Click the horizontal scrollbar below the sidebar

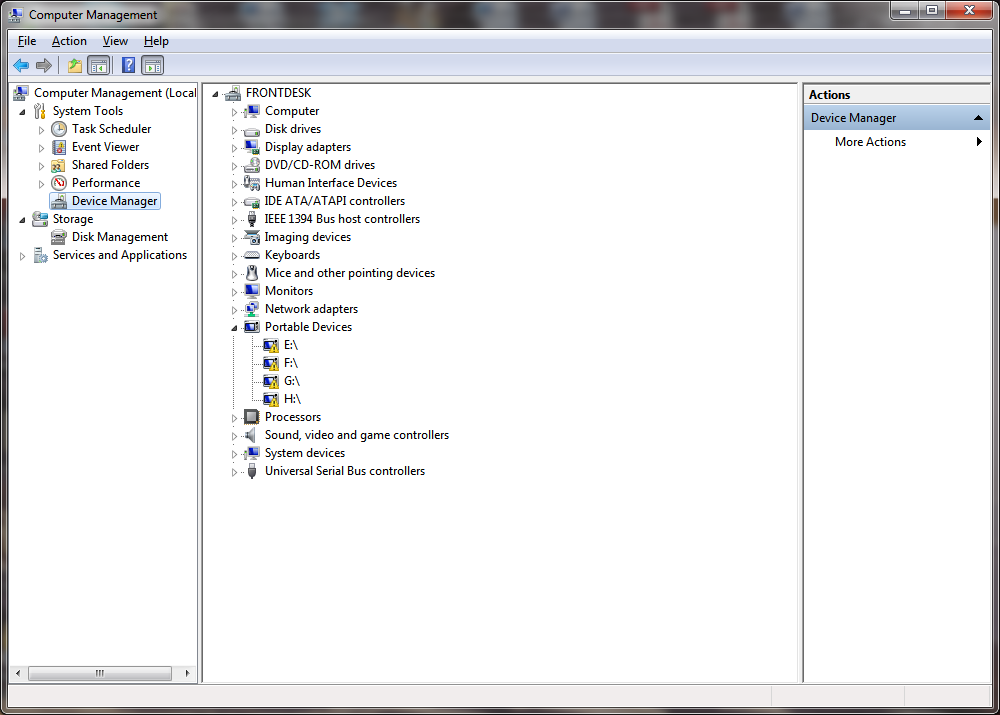tap(100, 673)
